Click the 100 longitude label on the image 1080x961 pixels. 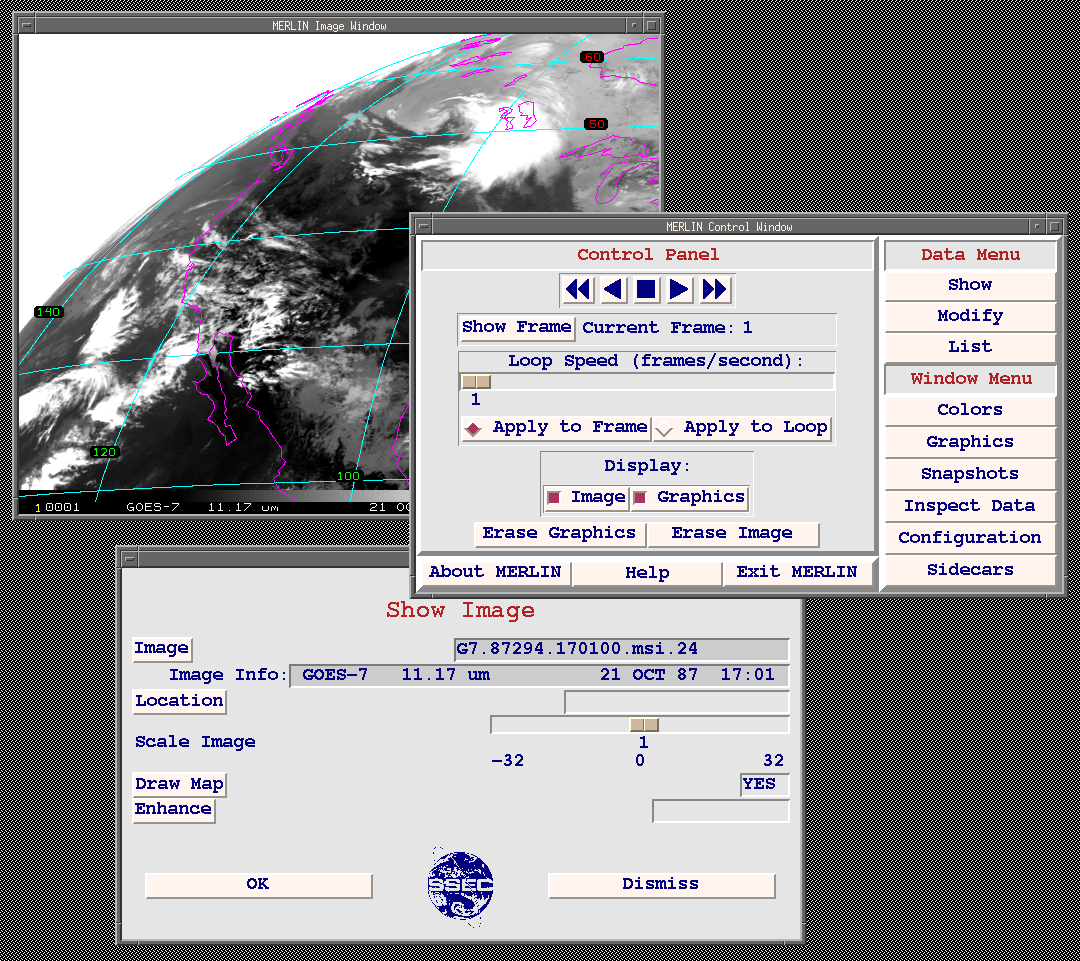[349, 476]
